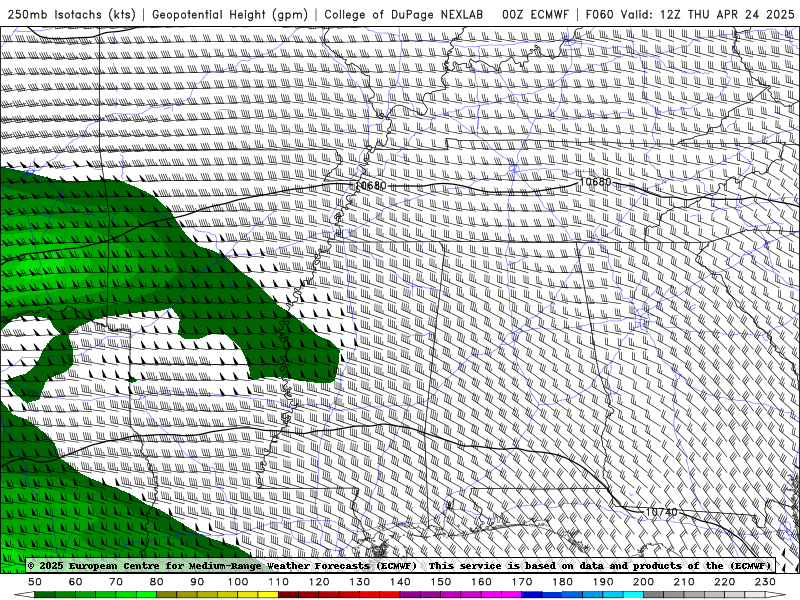Click the 70 value on the color scale
Screen dimensions: 800x600
116,582
